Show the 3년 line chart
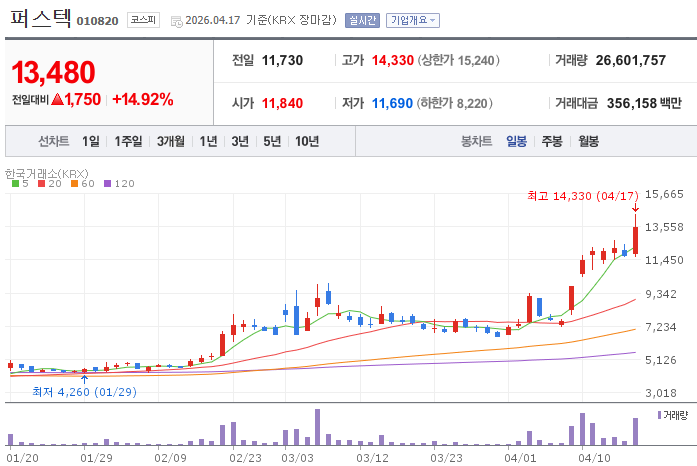Image resolution: width=697 pixels, height=466 pixels. pos(240,141)
